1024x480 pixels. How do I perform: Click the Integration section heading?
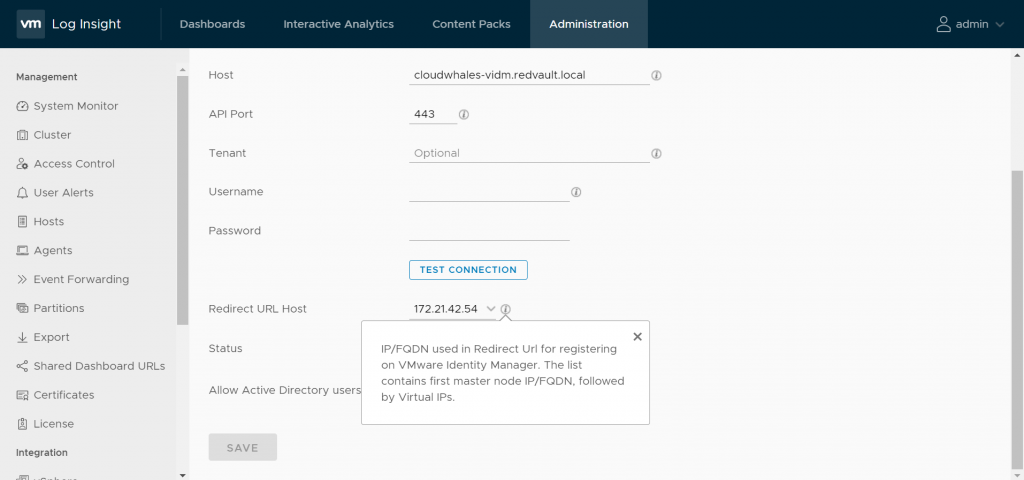(42, 453)
